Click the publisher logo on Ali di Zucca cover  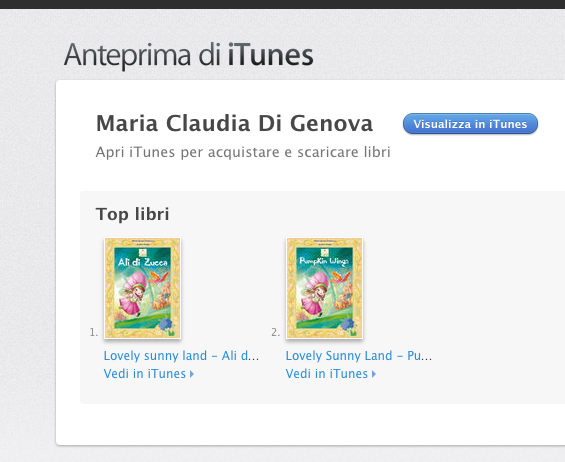click(143, 252)
